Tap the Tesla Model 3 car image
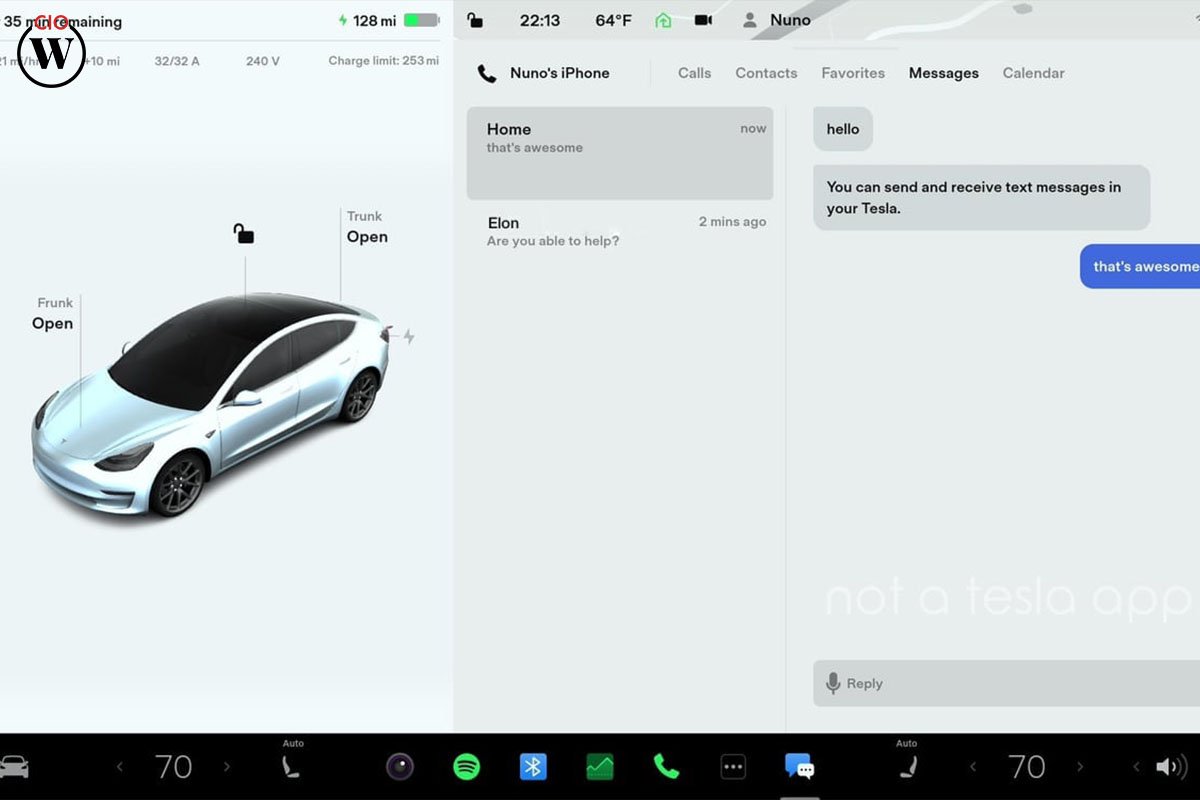 [210, 405]
